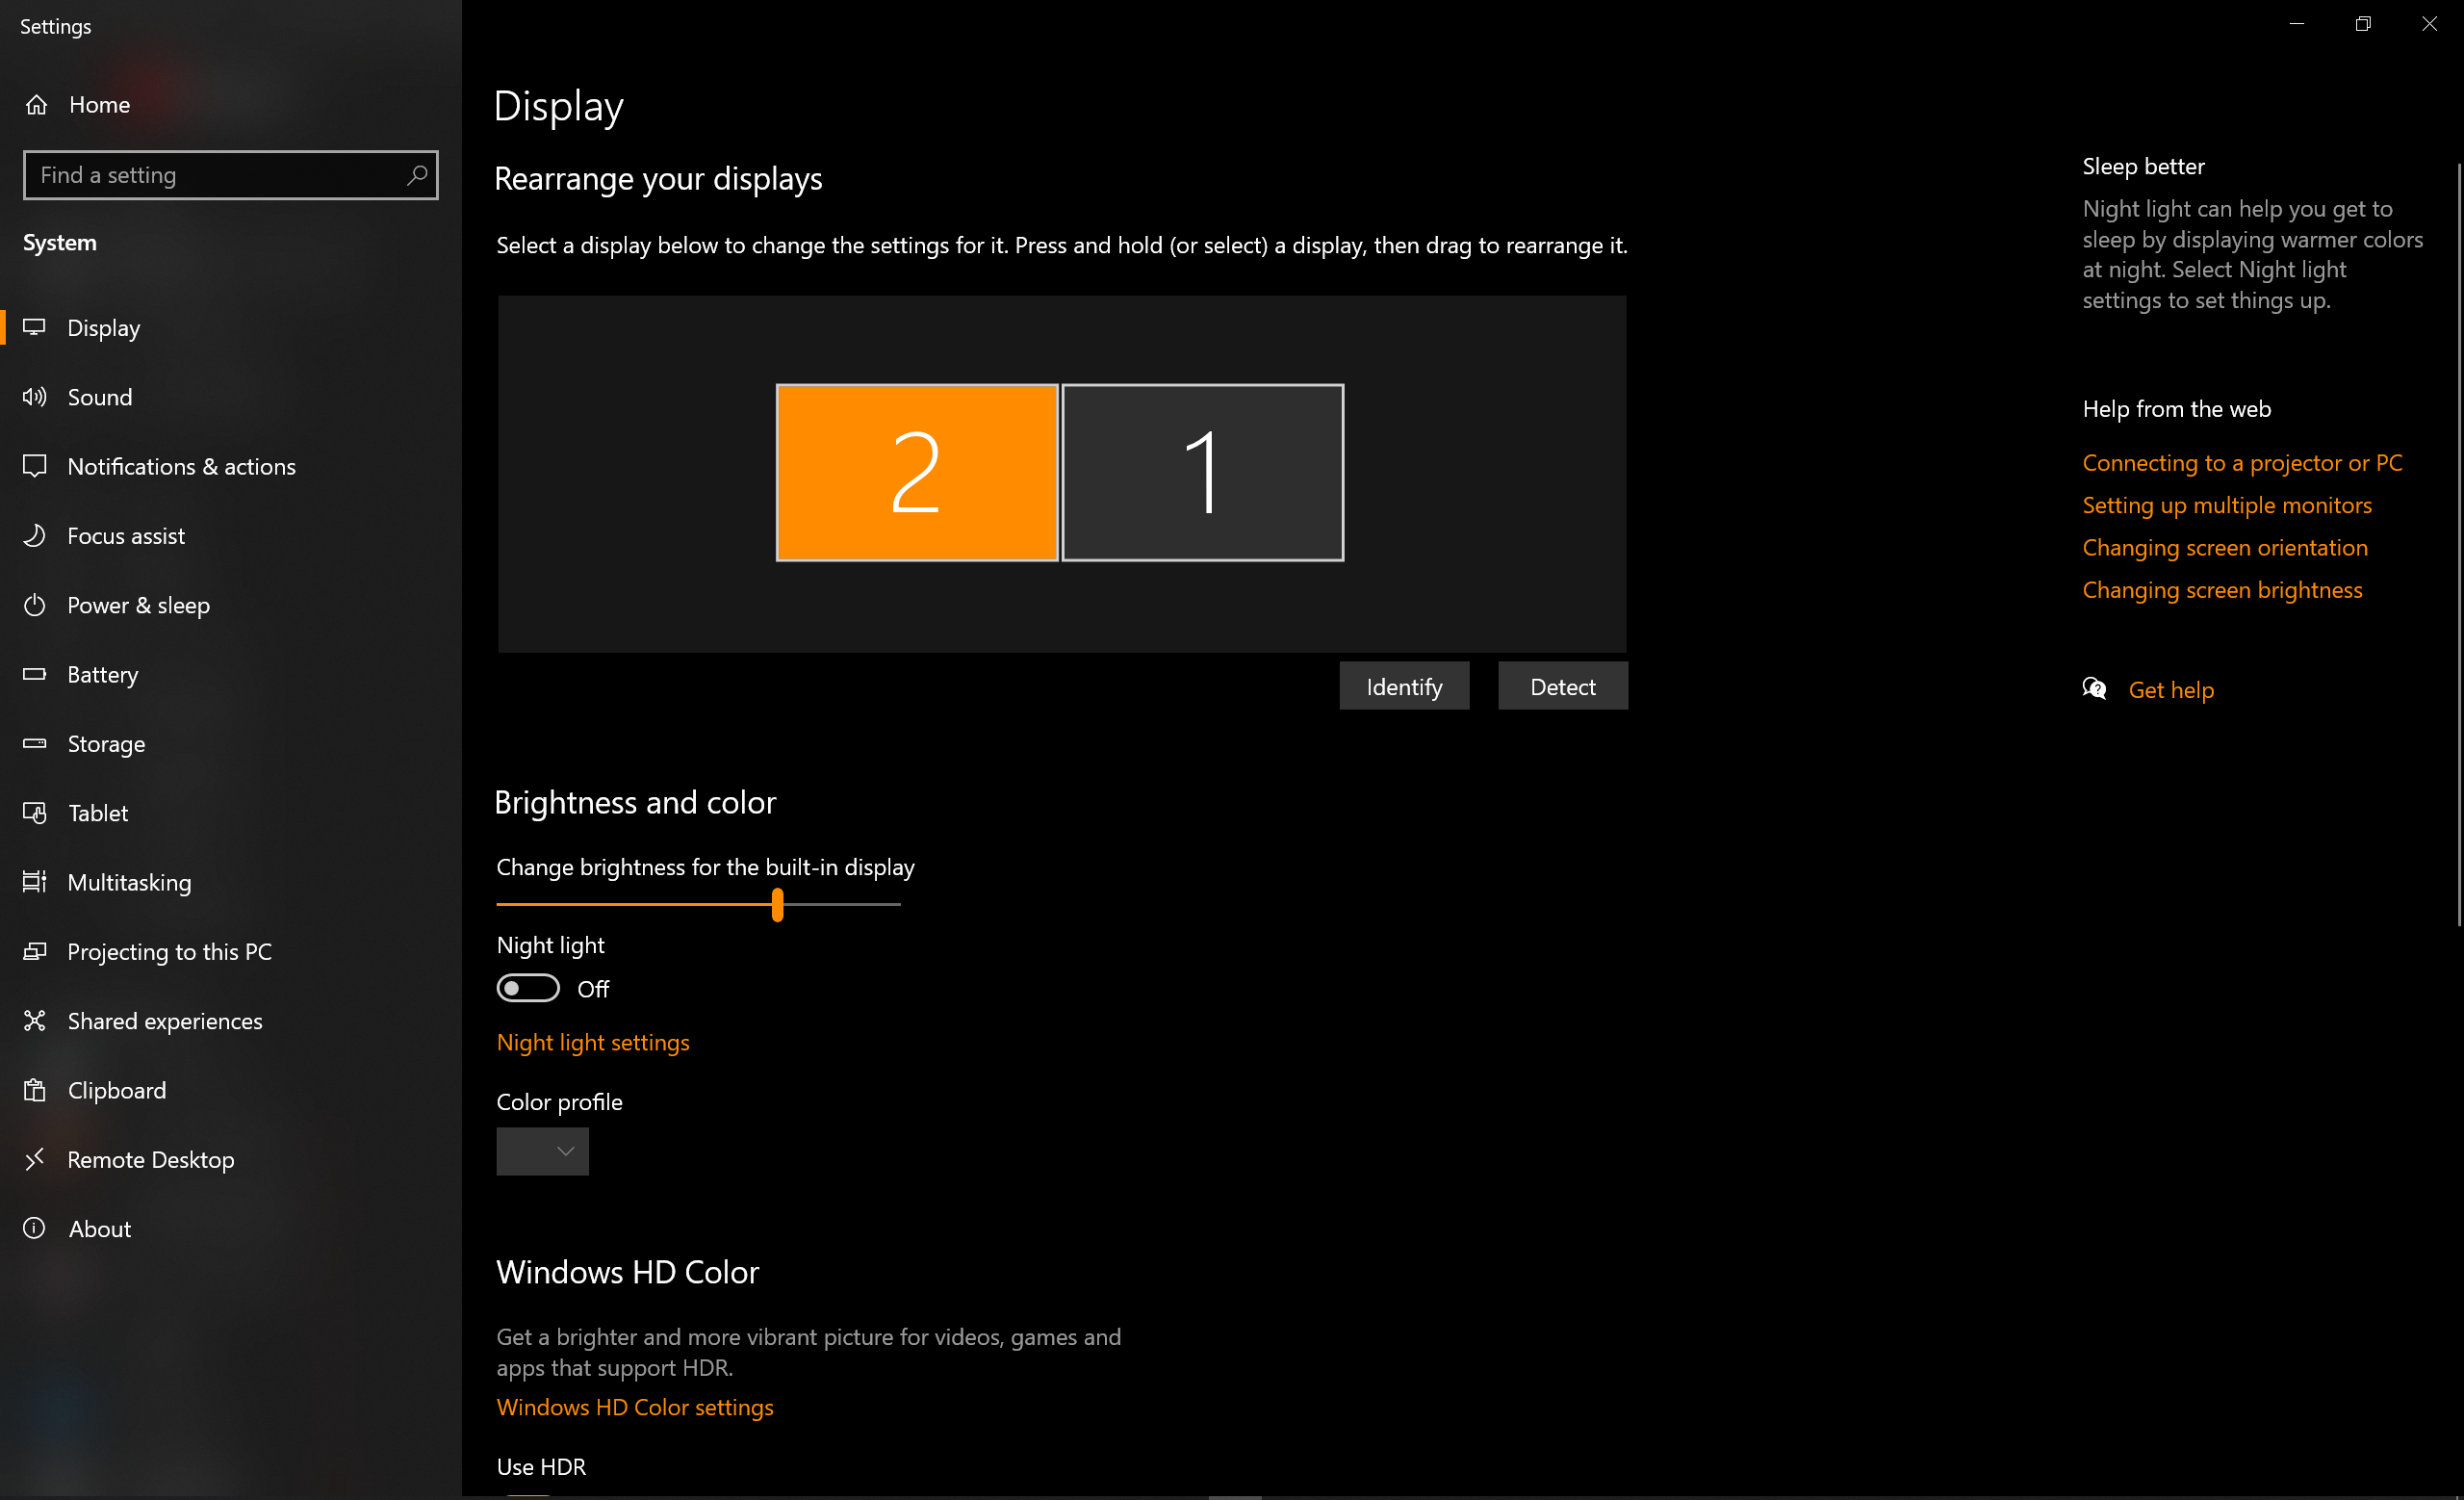Click the Identify button
Image resolution: width=2464 pixels, height=1500 pixels.
click(x=1405, y=686)
